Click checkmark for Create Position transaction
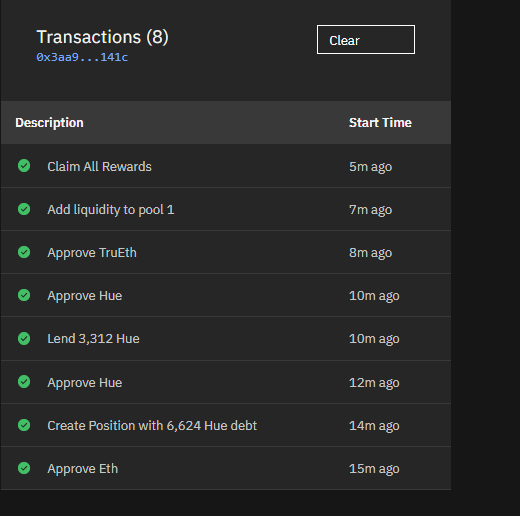 click(24, 425)
